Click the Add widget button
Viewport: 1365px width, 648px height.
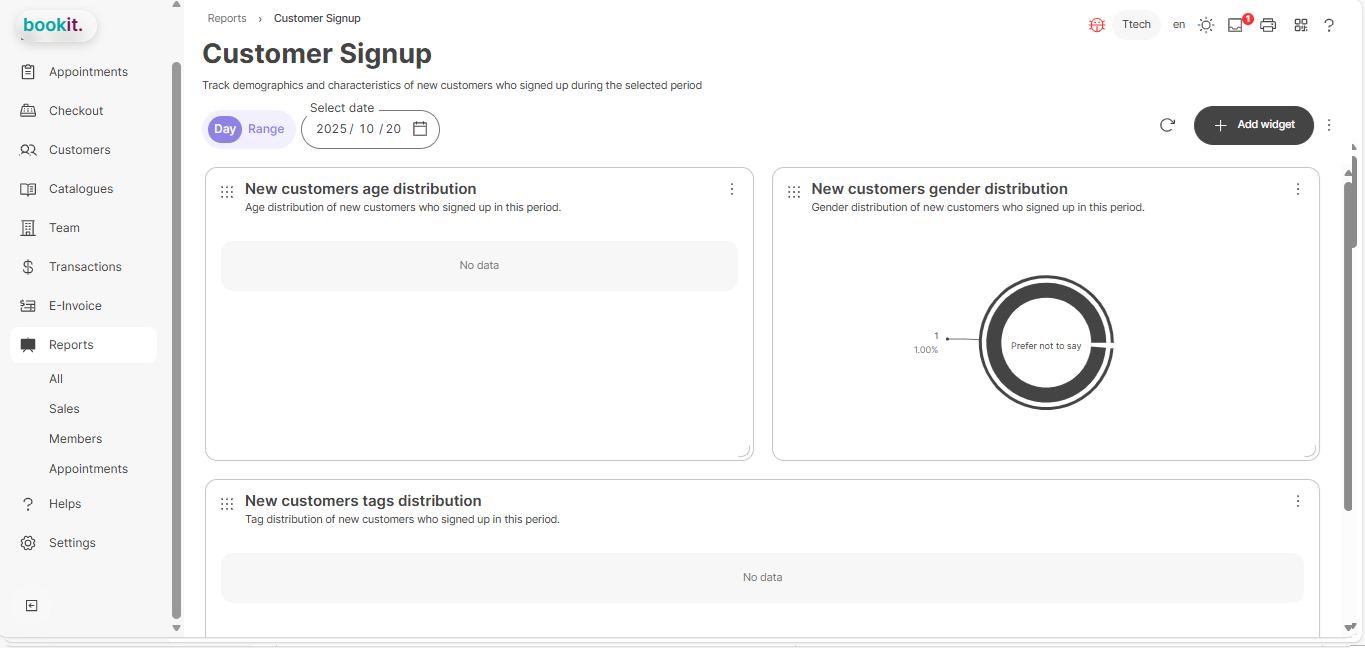(1253, 125)
